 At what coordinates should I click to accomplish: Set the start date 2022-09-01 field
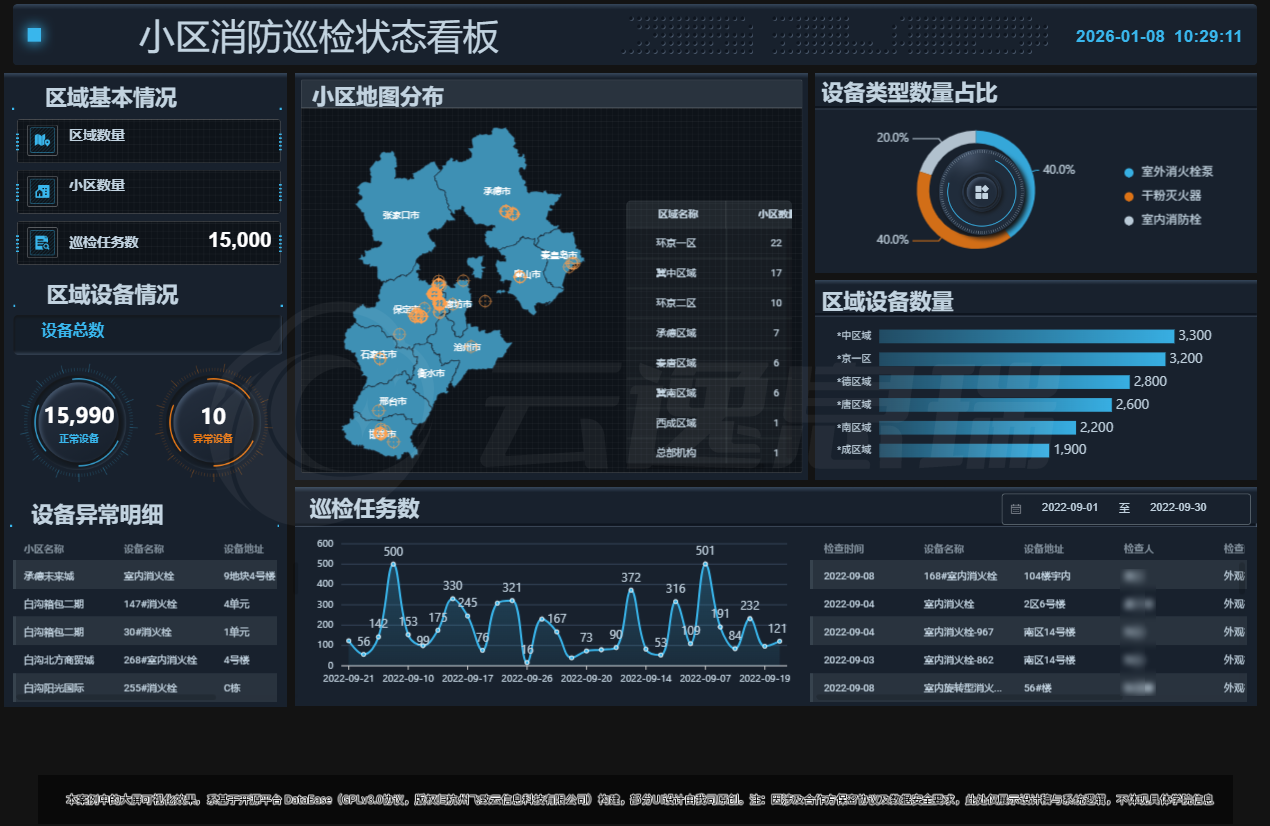point(1069,508)
